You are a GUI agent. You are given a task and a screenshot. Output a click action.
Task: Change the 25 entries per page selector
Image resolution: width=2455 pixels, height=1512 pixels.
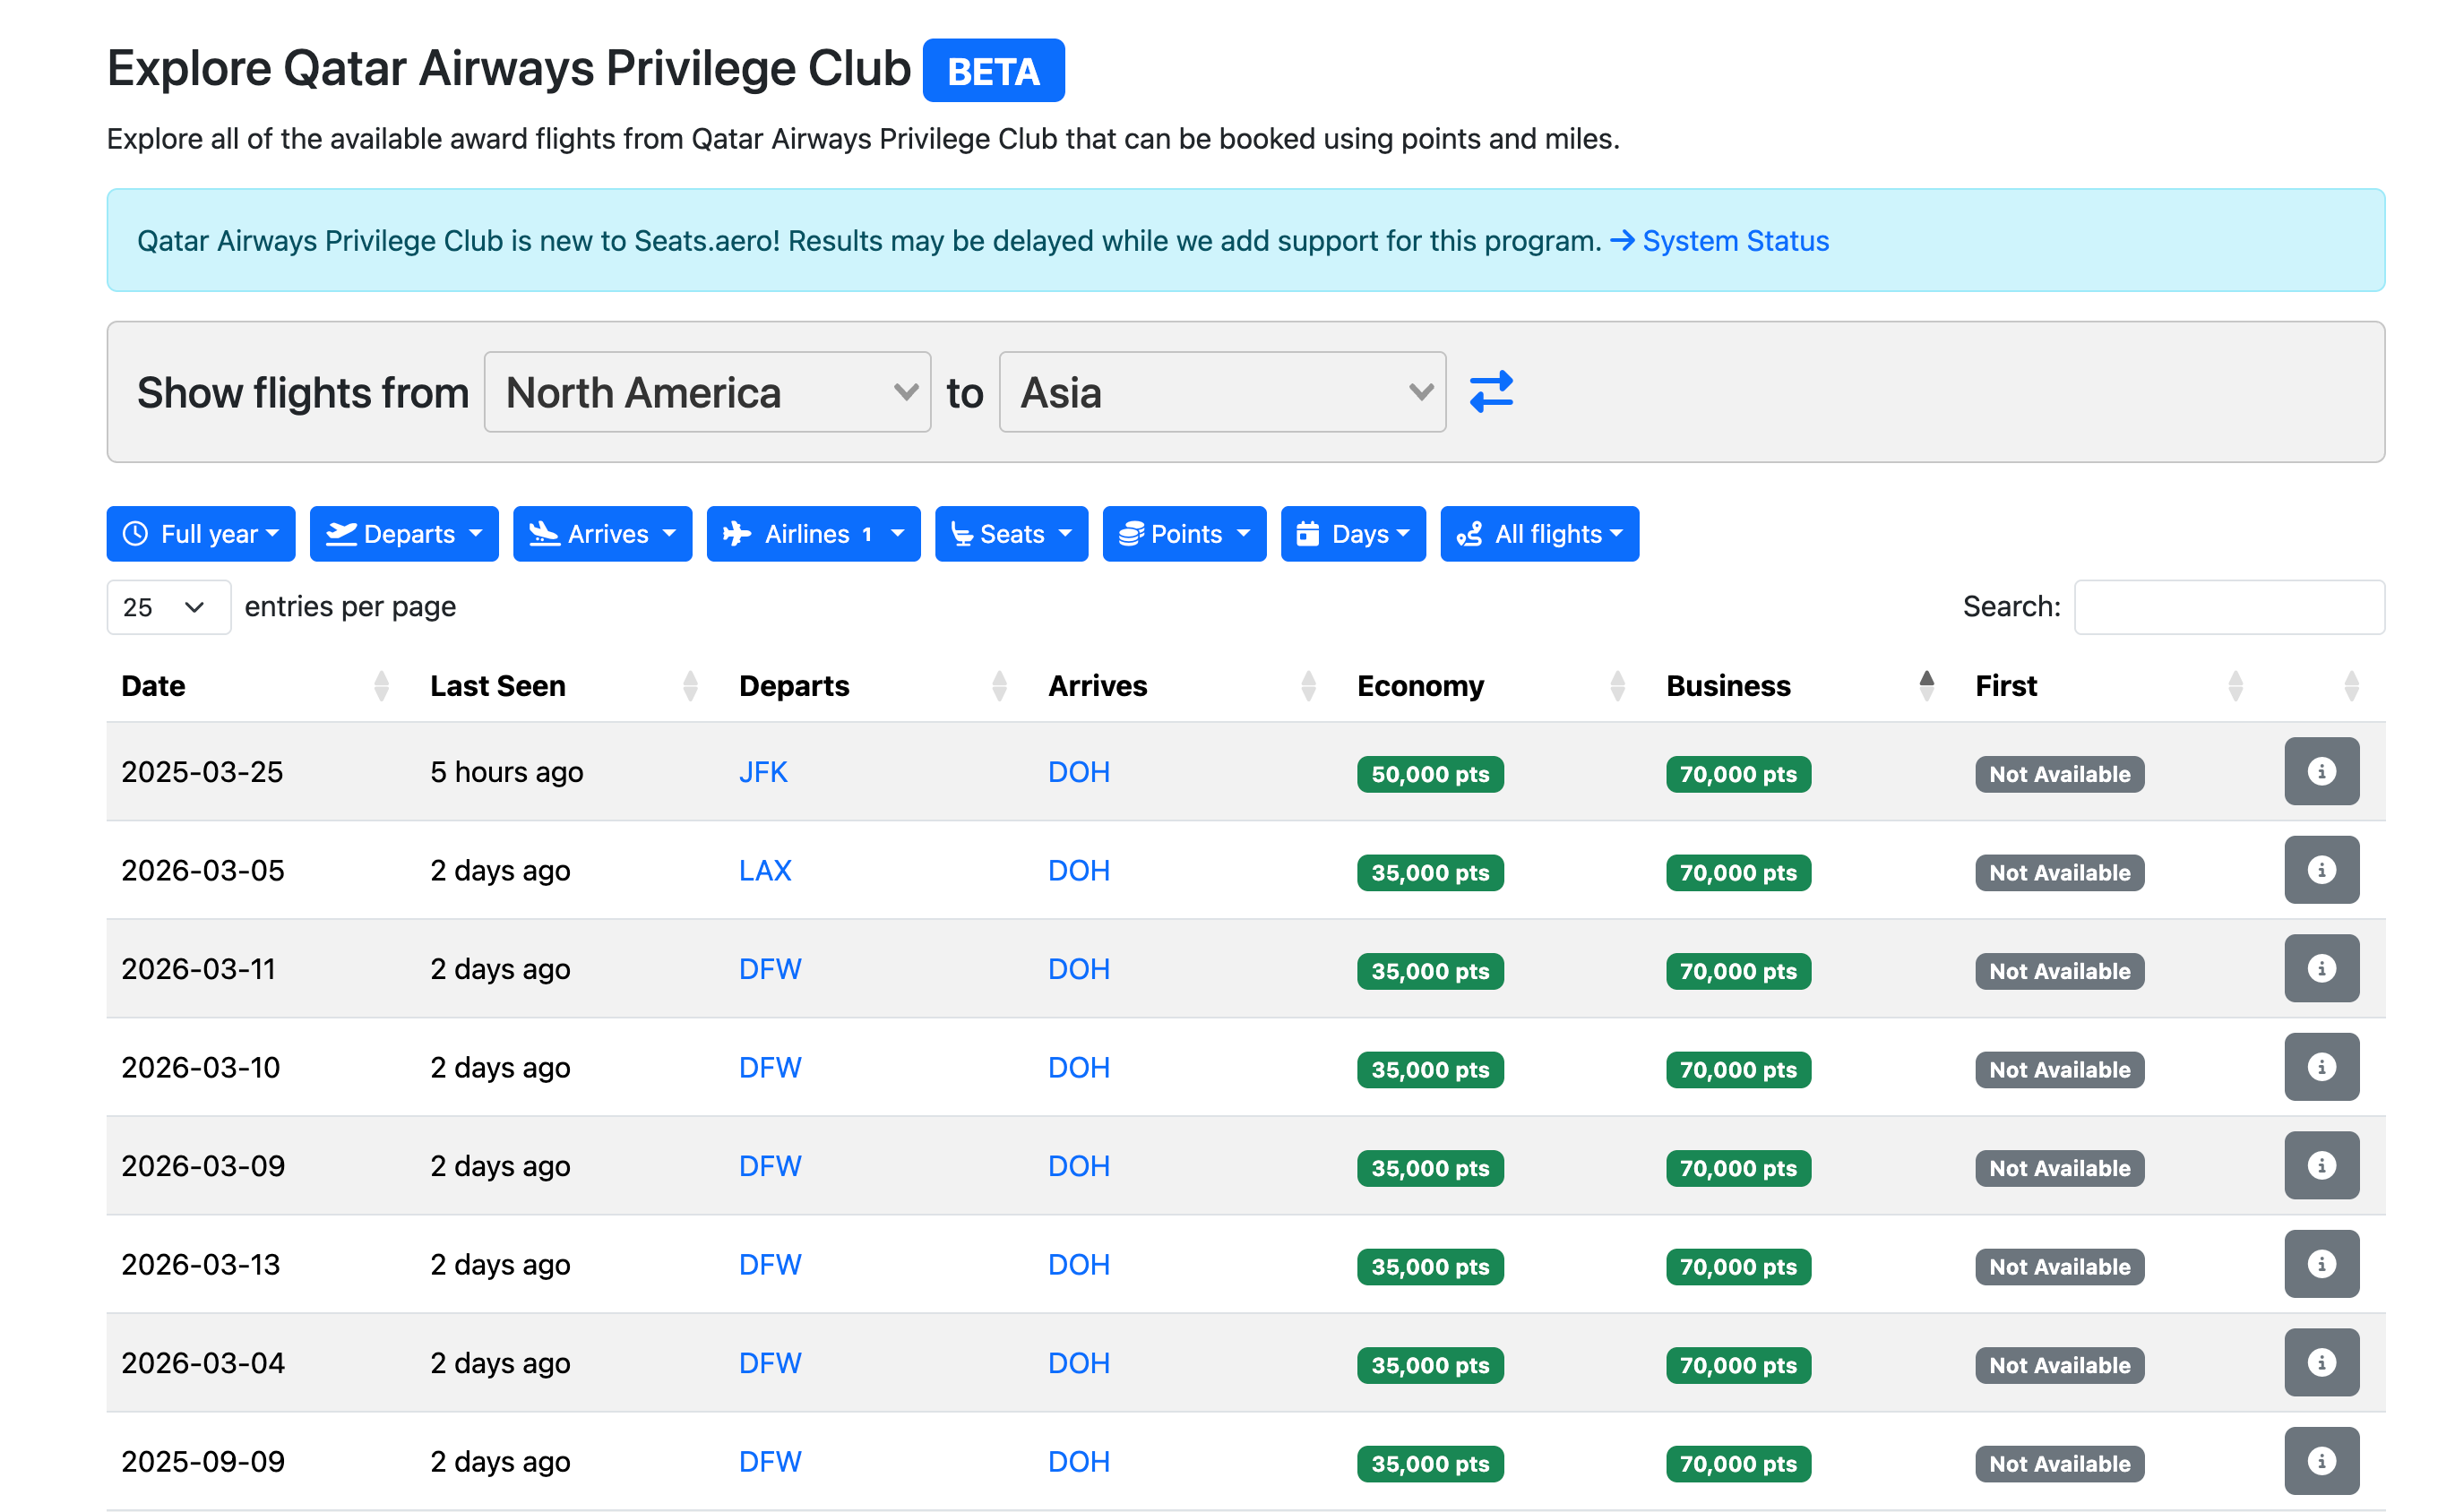pyautogui.click(x=167, y=607)
